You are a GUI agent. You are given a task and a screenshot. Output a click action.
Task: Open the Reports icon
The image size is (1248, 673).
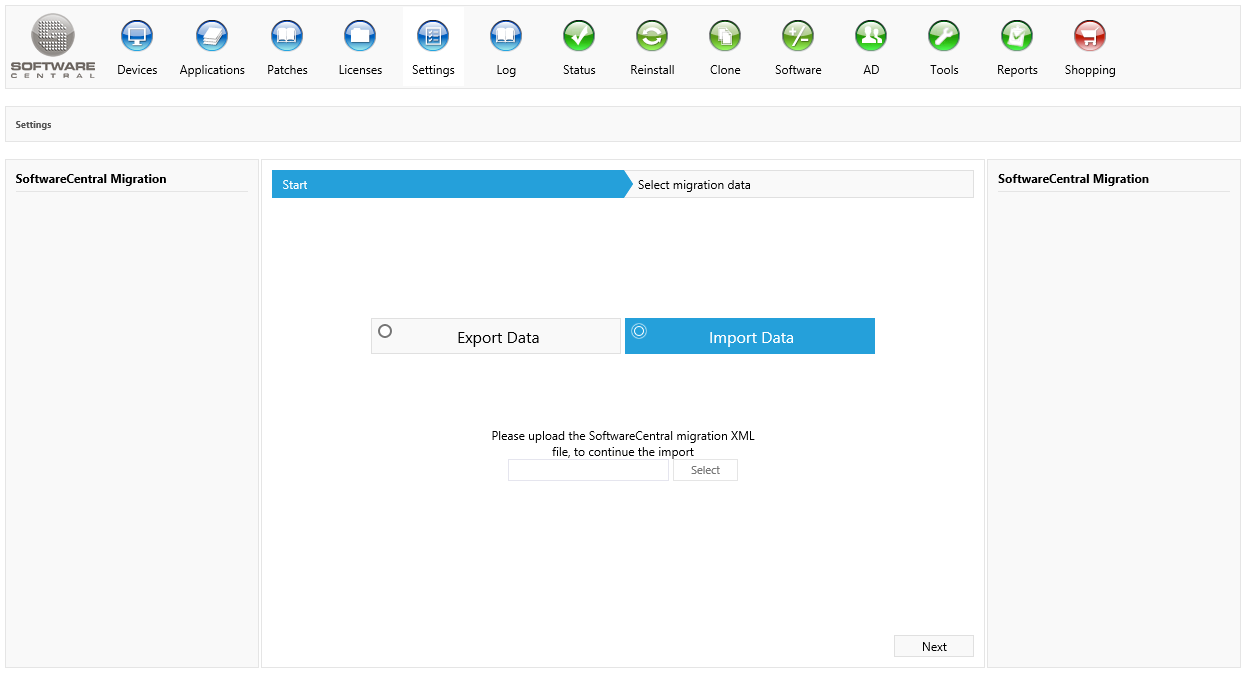tap(1017, 37)
